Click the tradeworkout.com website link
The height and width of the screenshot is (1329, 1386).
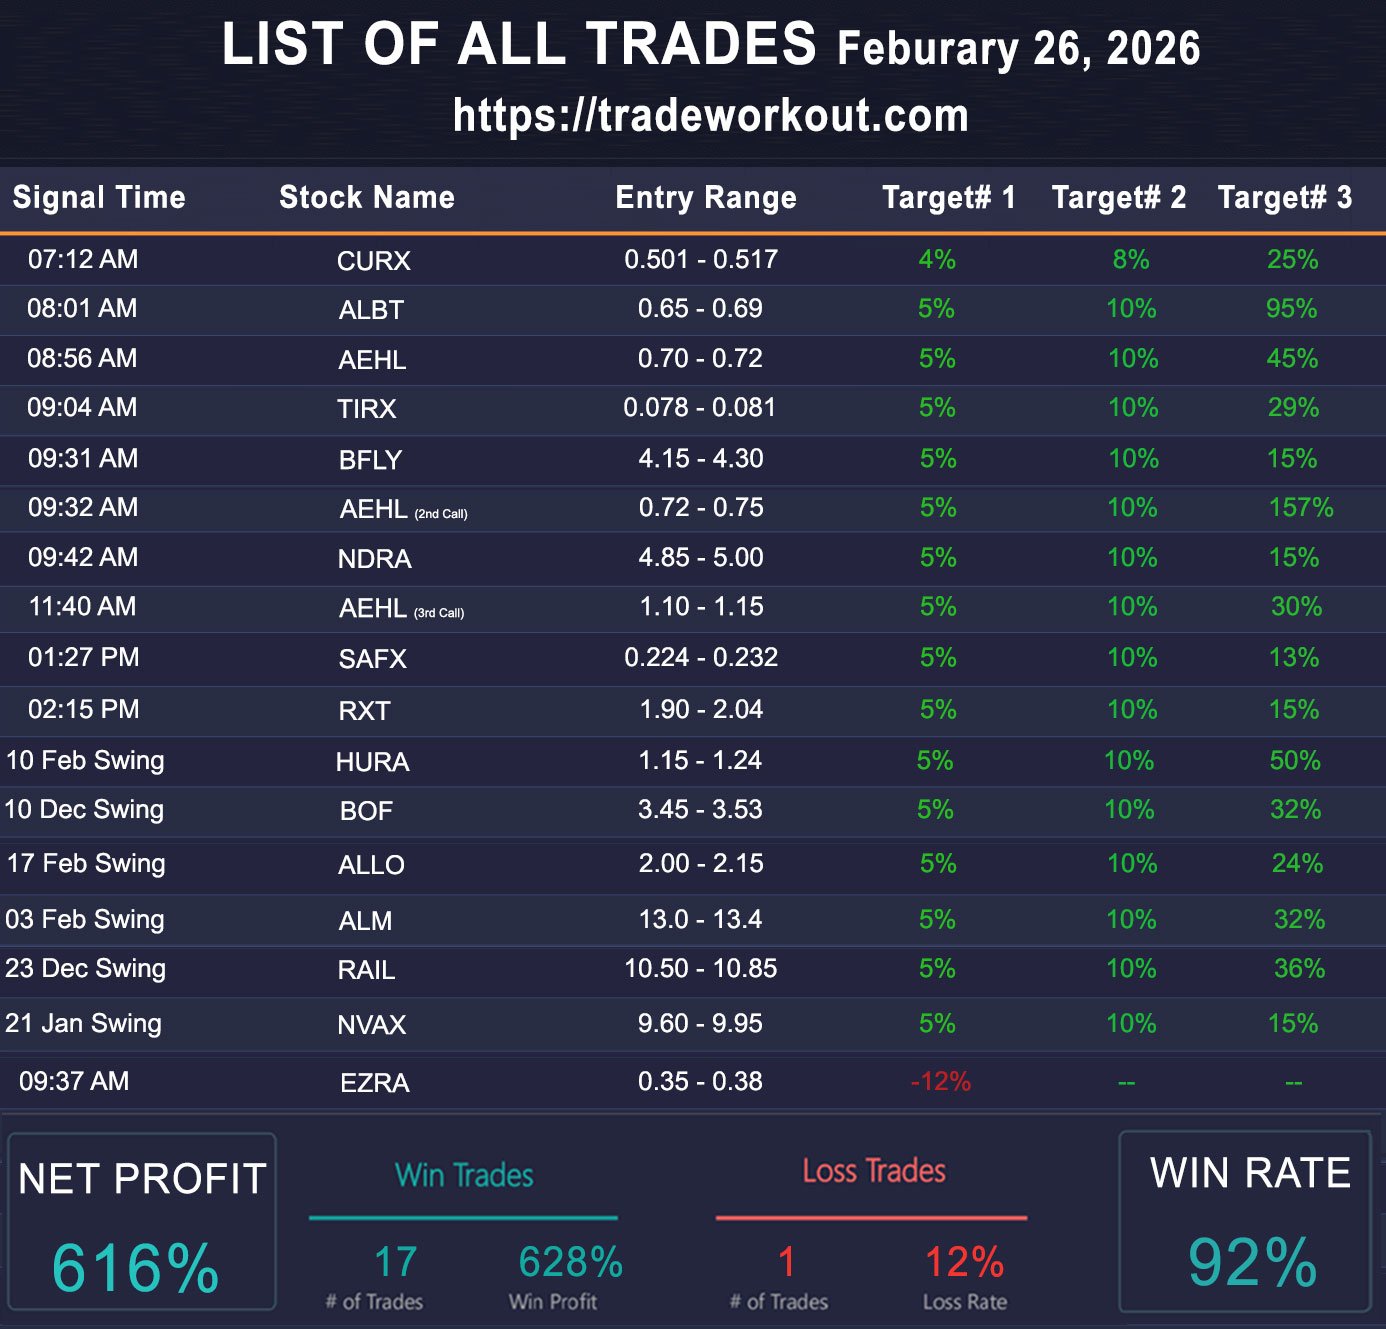tap(710, 116)
